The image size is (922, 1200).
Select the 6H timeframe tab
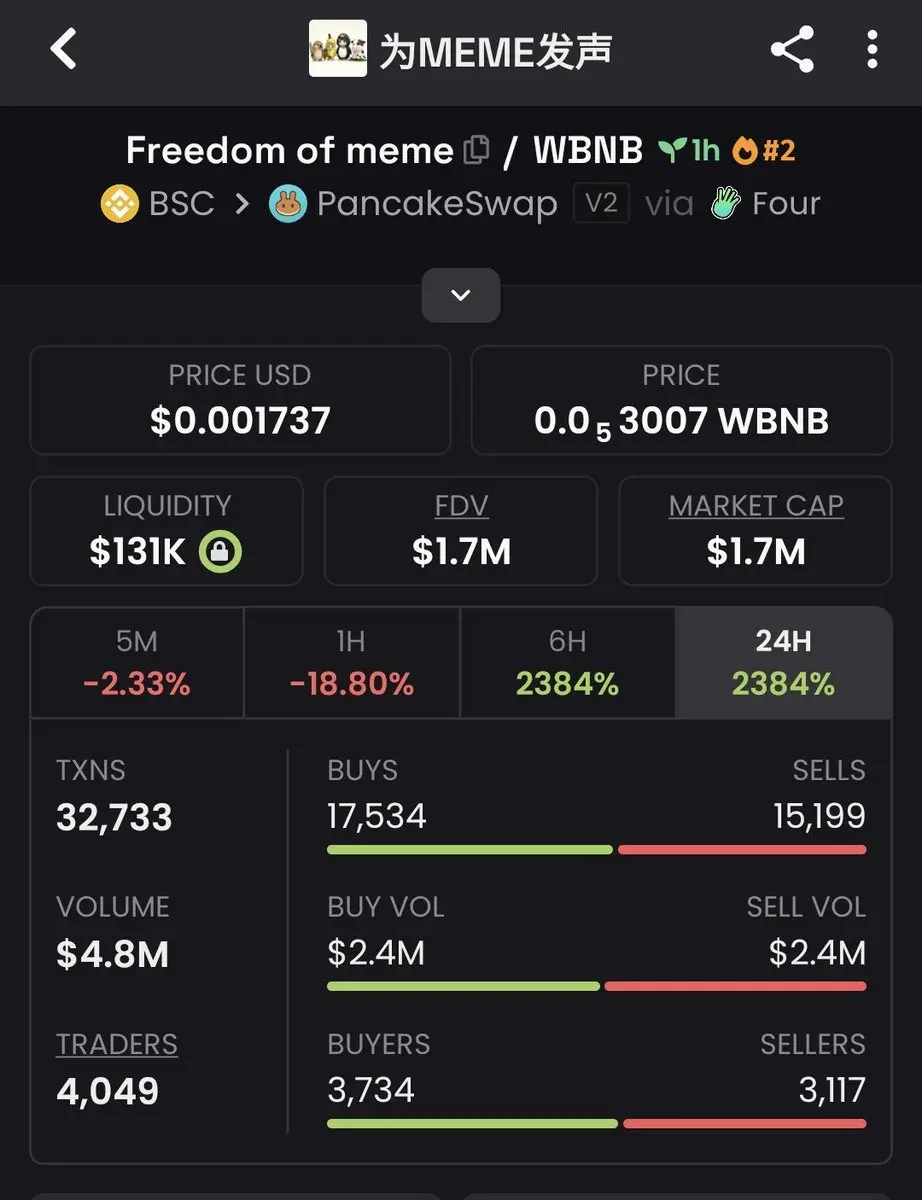[x=567, y=662]
